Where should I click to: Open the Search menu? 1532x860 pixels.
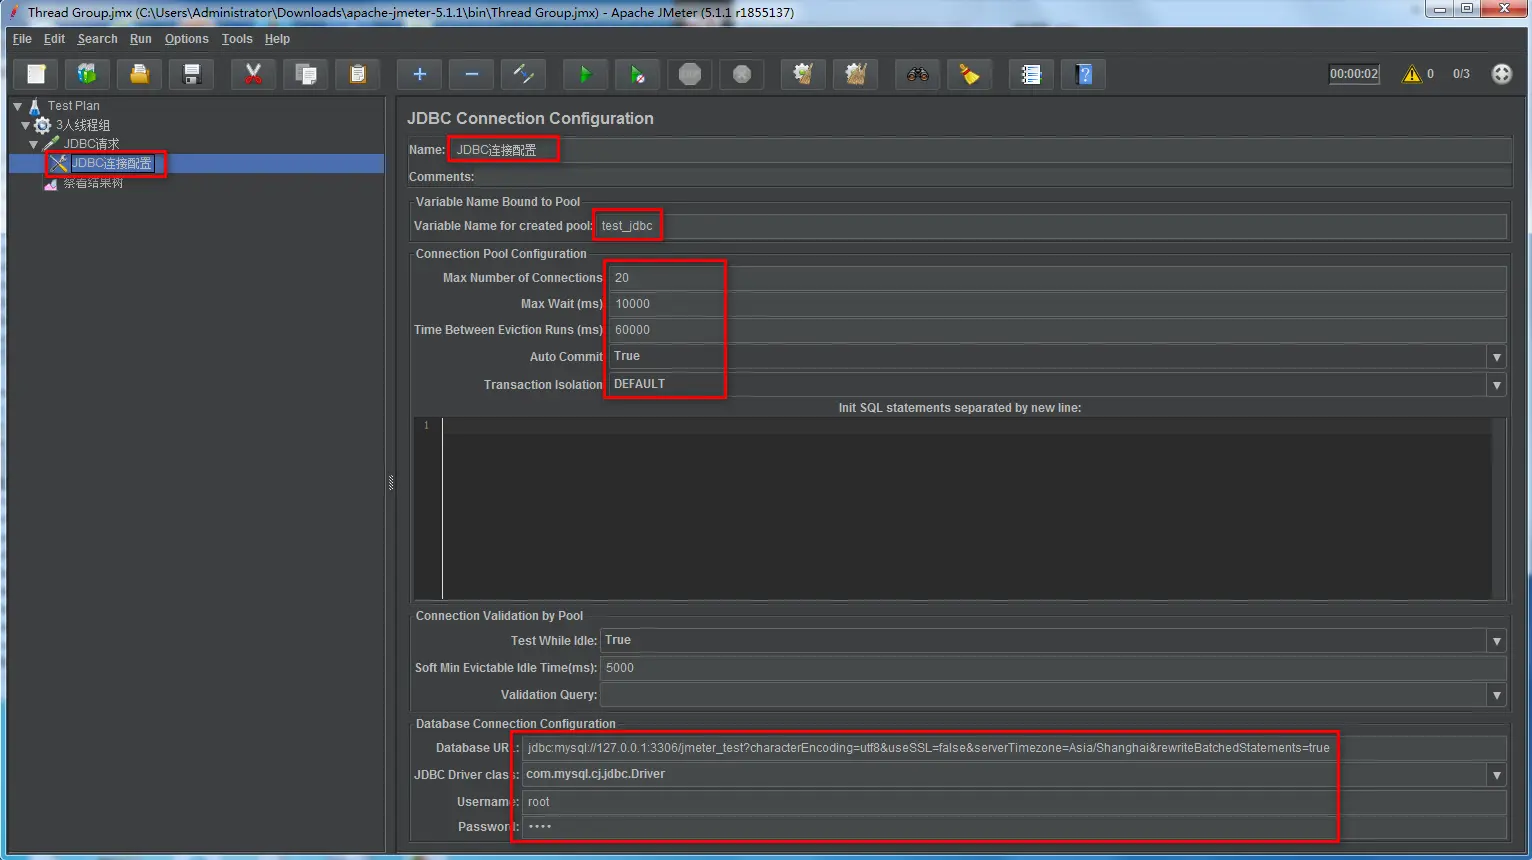tap(97, 39)
